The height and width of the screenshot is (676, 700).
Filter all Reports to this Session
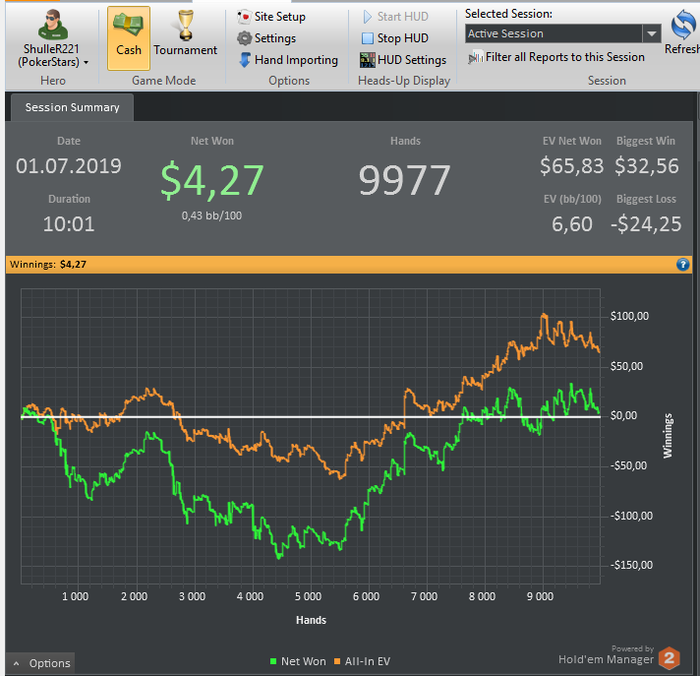coord(556,57)
